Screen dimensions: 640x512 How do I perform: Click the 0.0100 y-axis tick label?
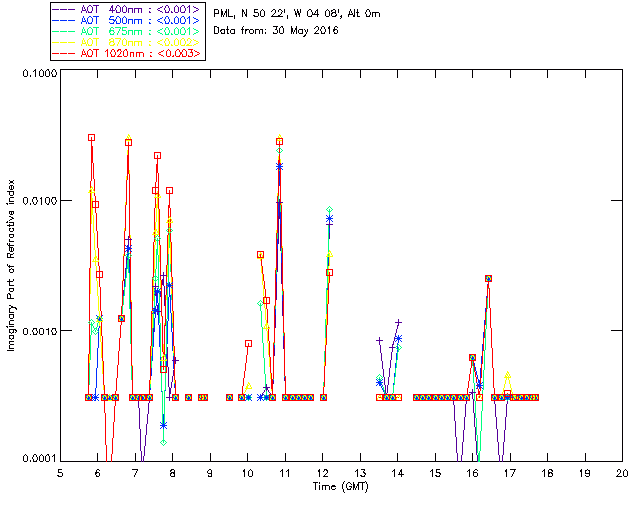[36, 202]
